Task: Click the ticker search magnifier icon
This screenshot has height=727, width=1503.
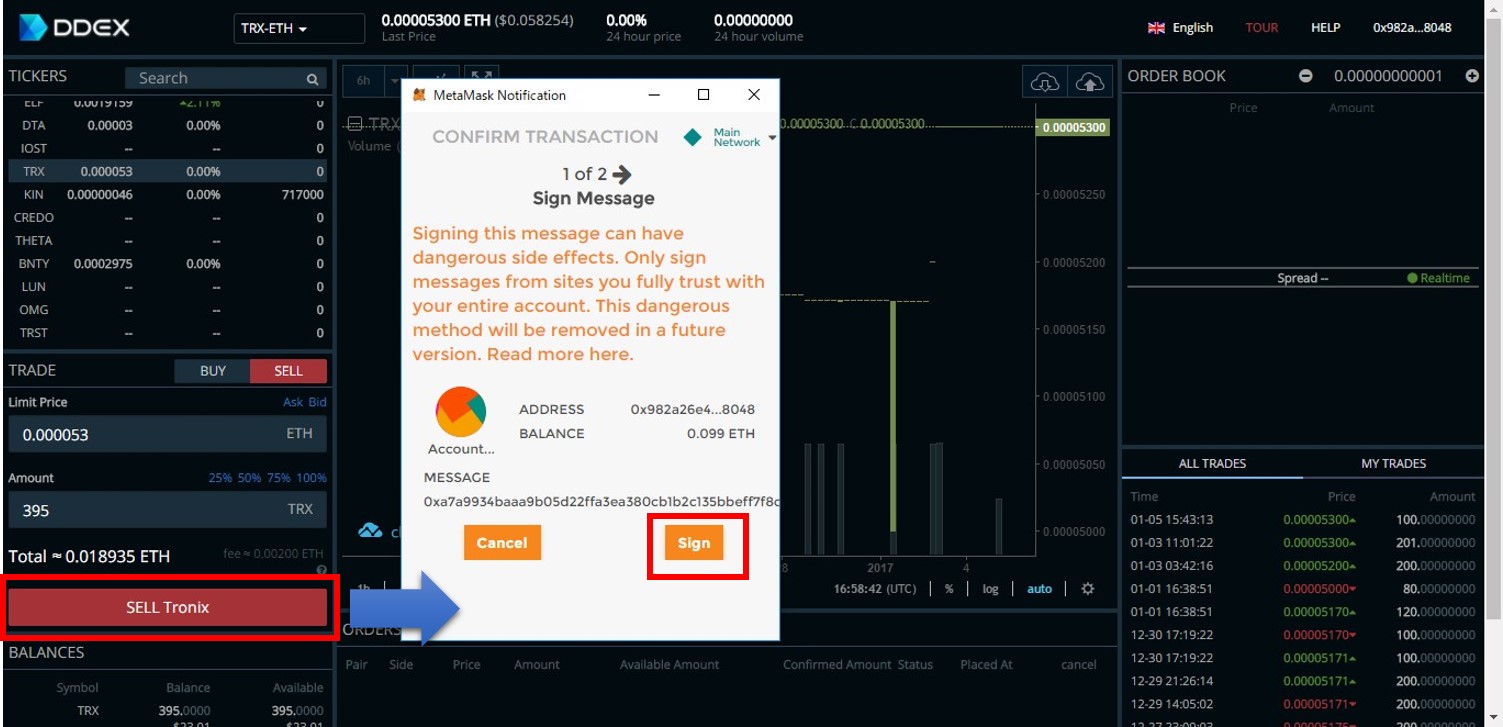Action: pyautogui.click(x=313, y=79)
